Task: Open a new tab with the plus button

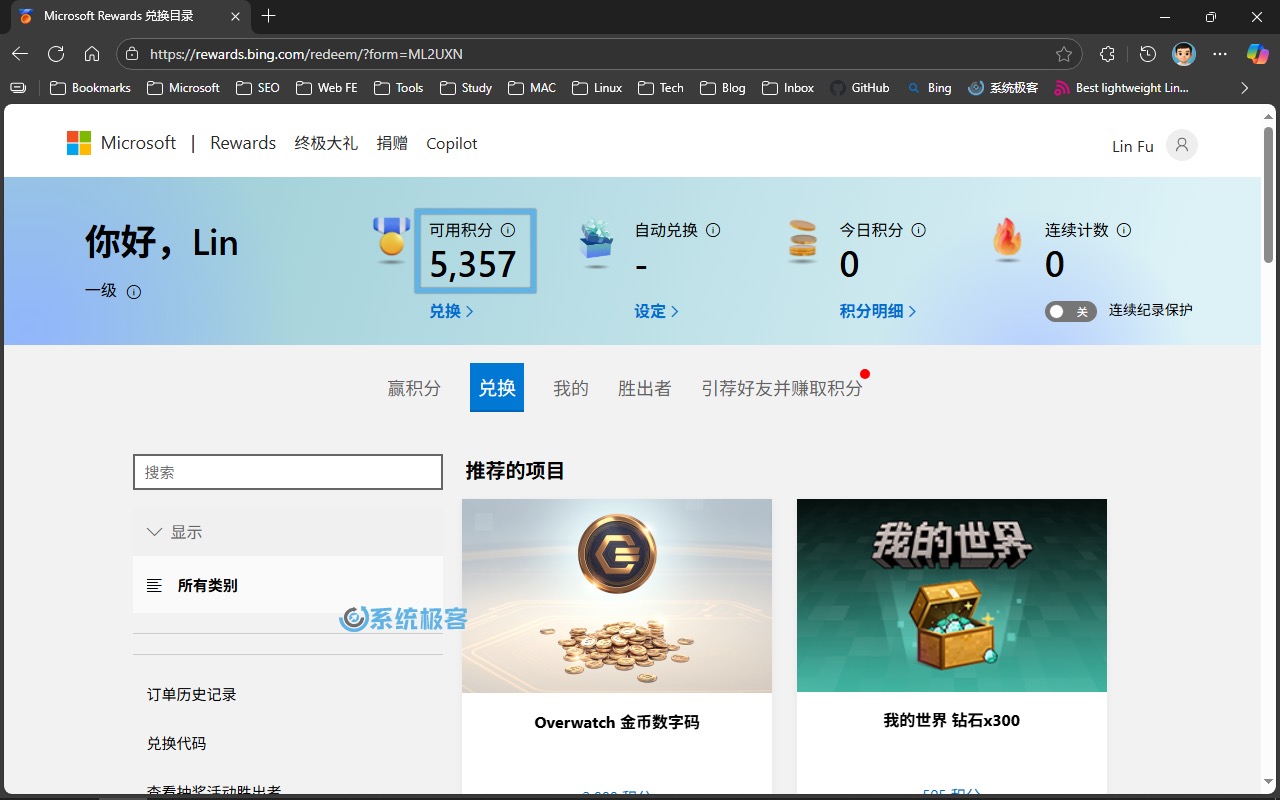Action: click(x=268, y=16)
